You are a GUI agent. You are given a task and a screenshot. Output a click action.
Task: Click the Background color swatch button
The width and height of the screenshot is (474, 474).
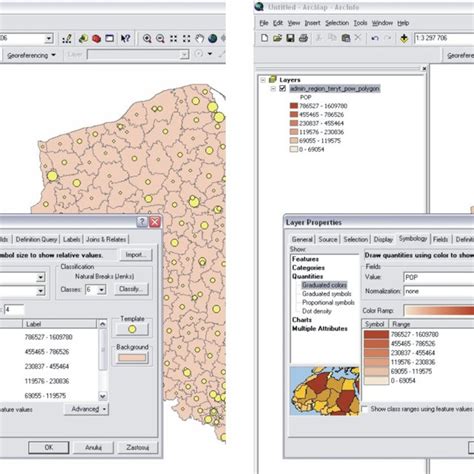pyautogui.click(x=132, y=358)
